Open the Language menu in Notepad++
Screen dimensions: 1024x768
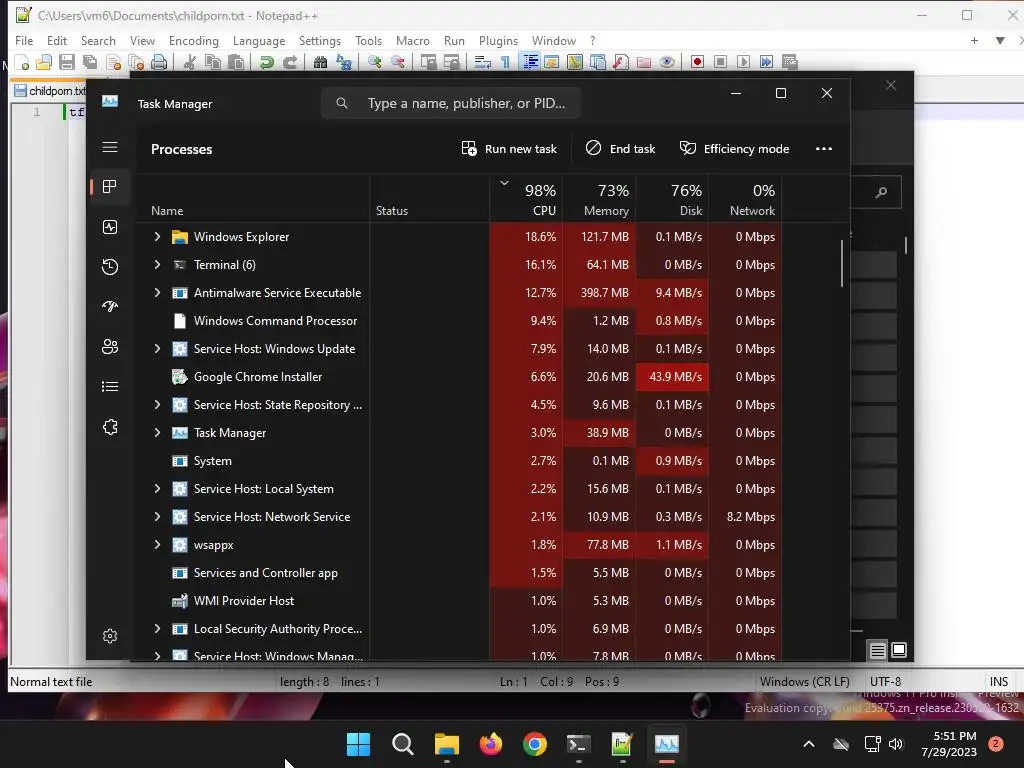[259, 40]
